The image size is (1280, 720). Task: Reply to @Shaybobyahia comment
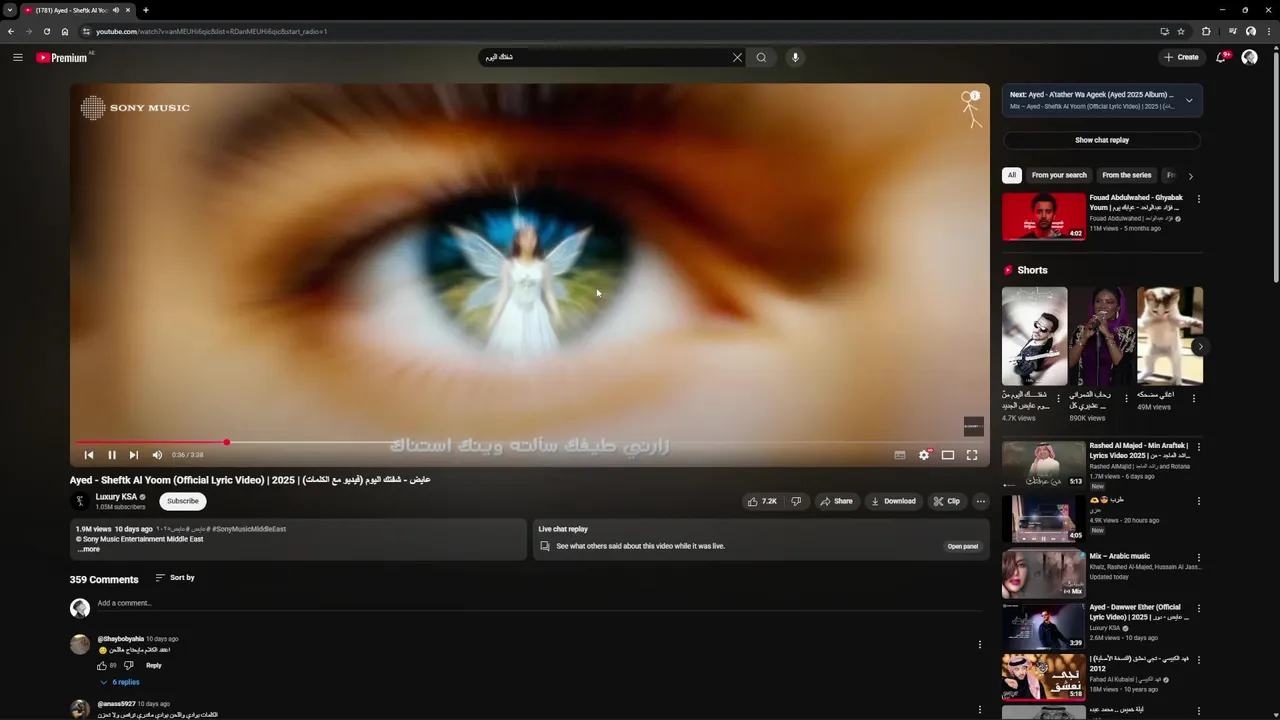coord(154,665)
